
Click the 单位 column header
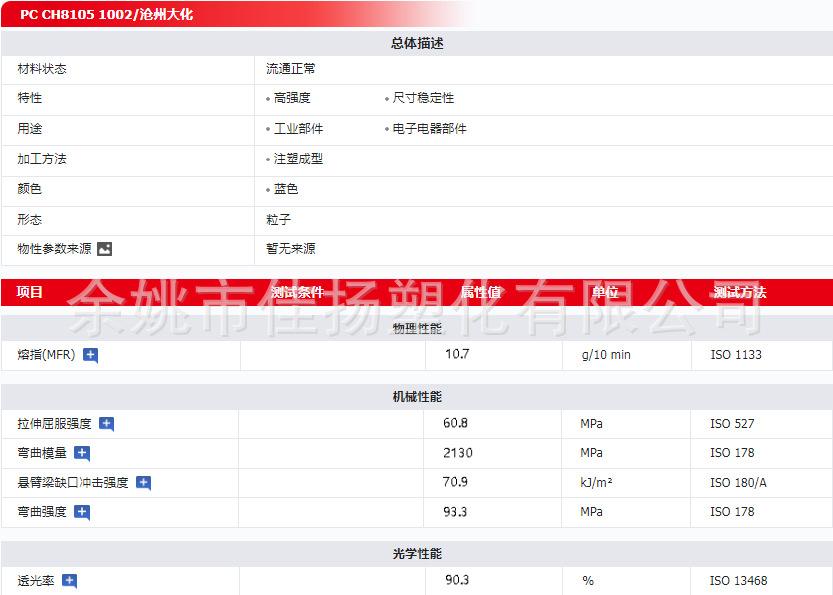(x=606, y=292)
